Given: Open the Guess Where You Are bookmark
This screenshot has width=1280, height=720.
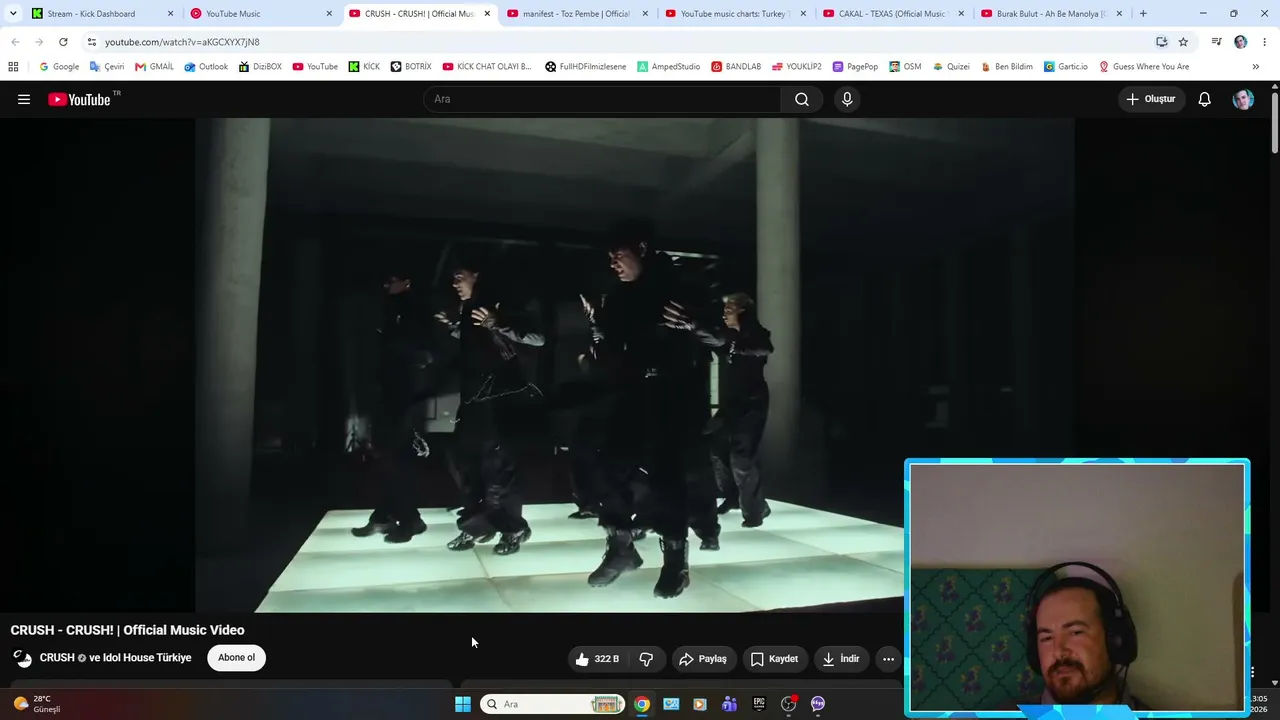Looking at the screenshot, I should pos(1144,67).
